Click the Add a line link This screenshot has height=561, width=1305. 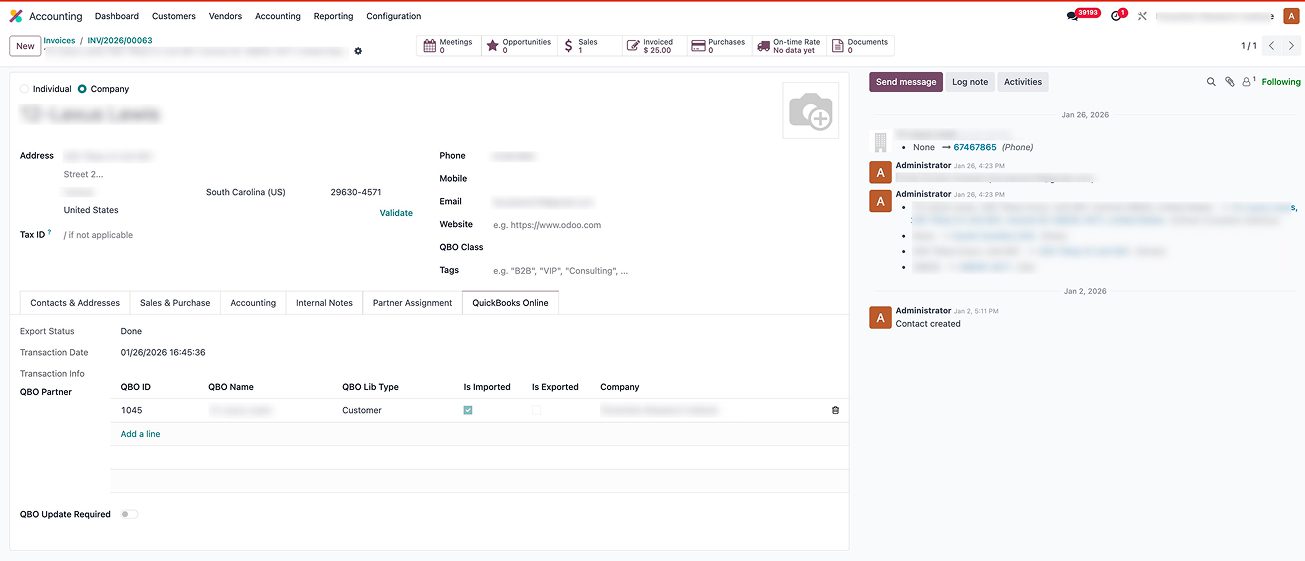(140, 434)
